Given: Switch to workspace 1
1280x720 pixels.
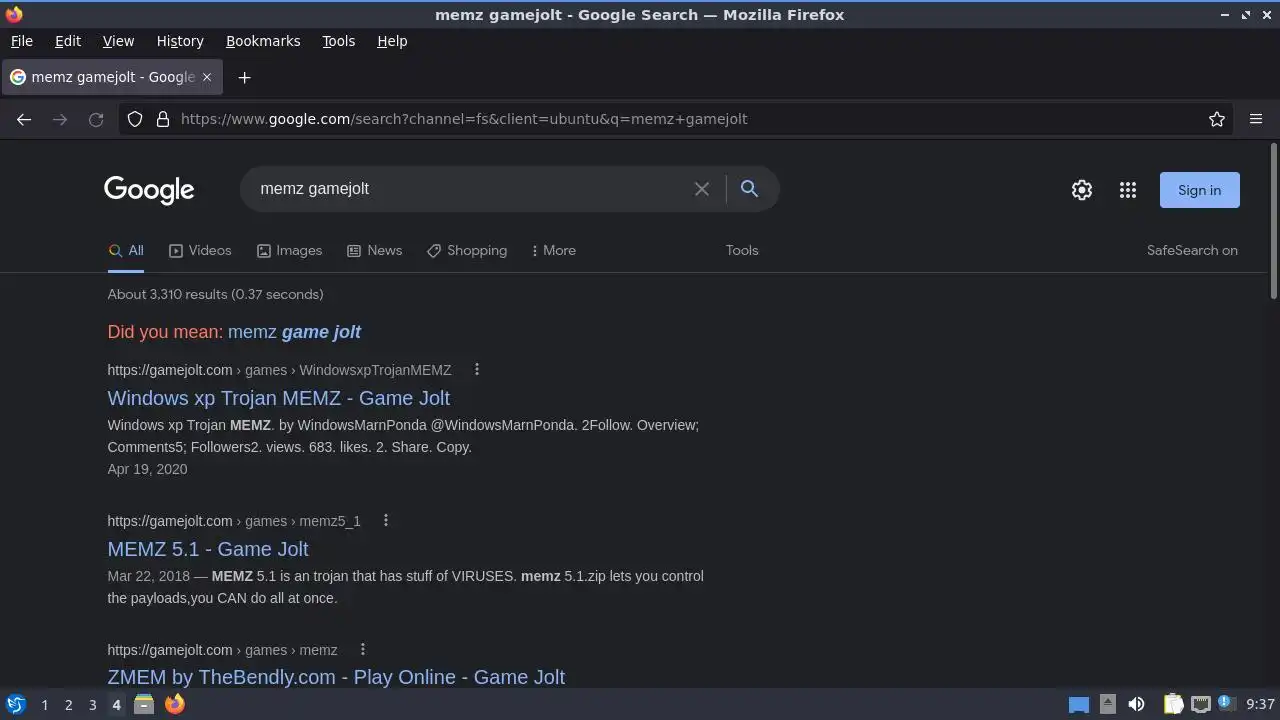Looking at the screenshot, I should (44, 705).
